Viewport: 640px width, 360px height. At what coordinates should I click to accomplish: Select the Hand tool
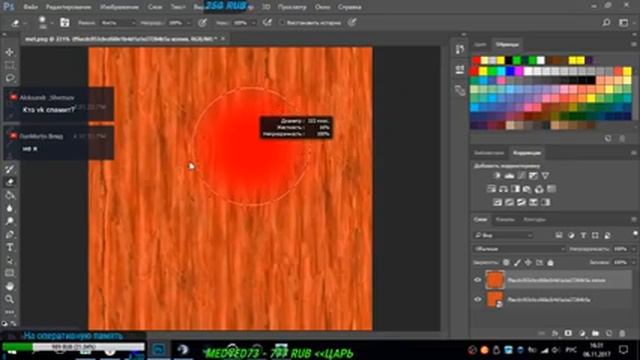pos(10,286)
